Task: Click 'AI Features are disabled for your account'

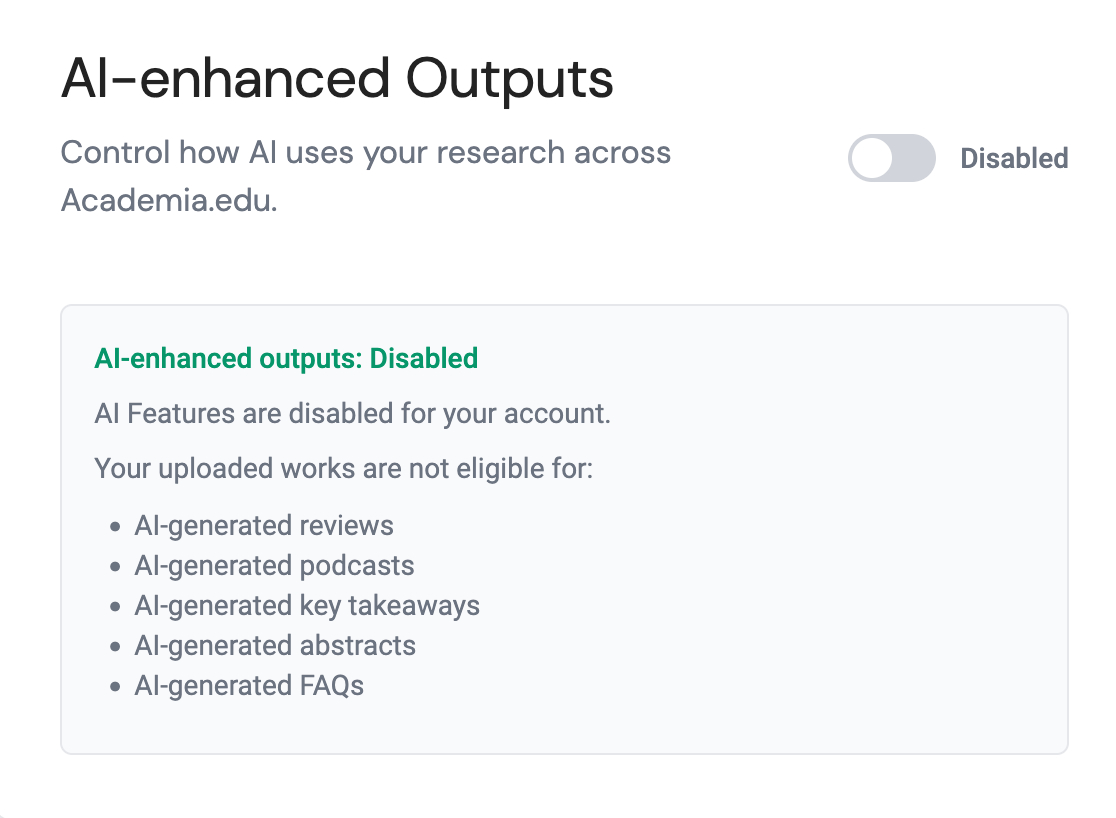Action: point(352,413)
